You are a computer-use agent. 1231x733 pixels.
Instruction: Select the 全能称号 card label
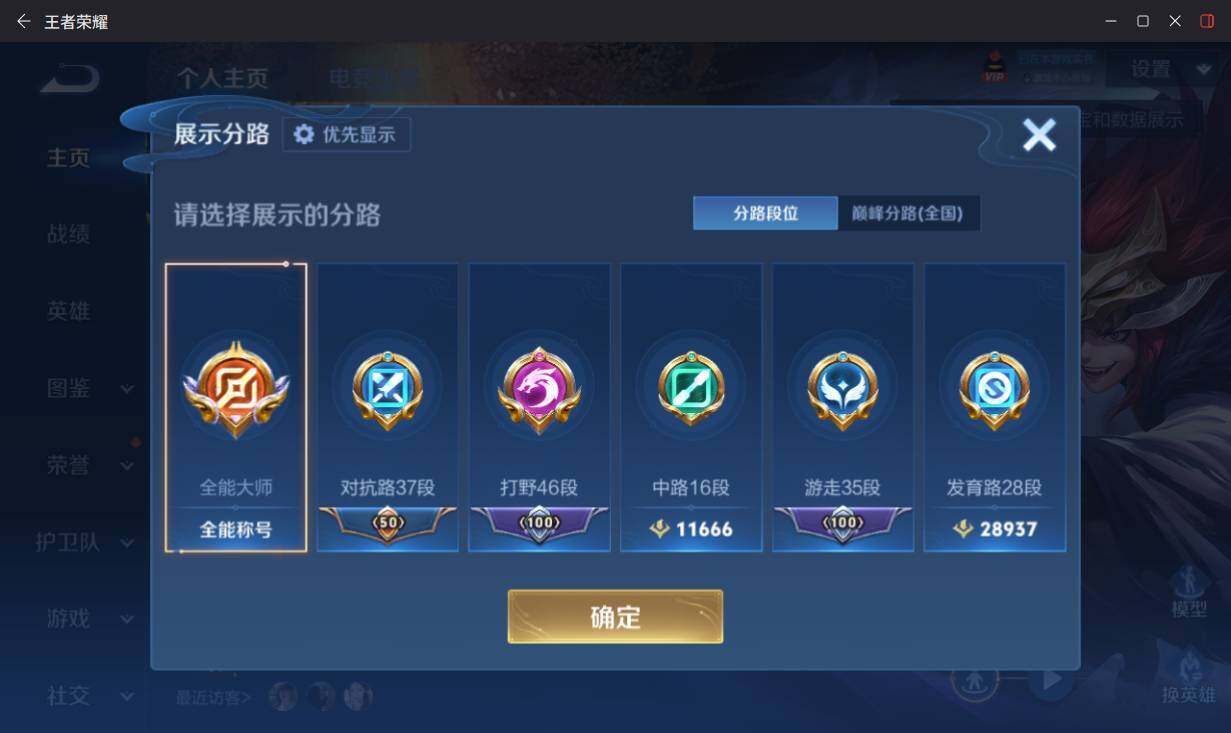click(x=236, y=529)
